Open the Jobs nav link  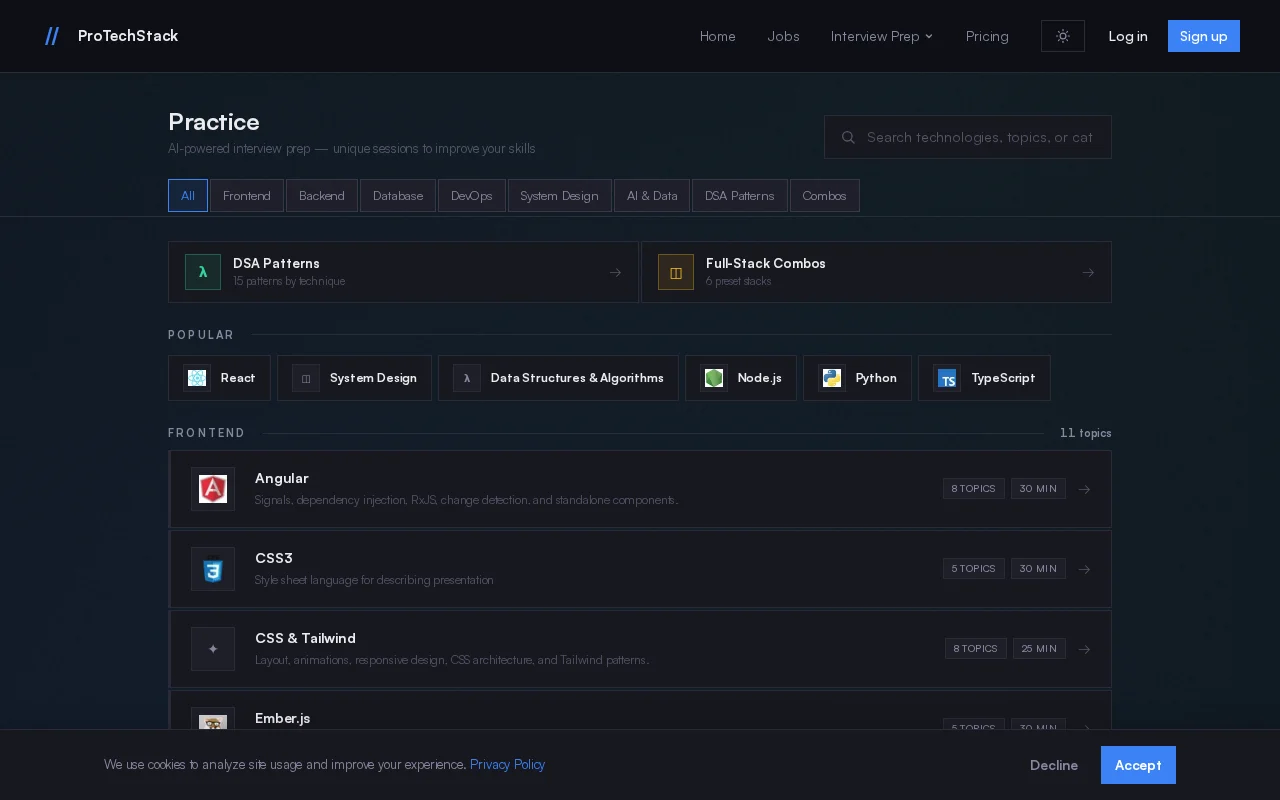[x=783, y=36]
